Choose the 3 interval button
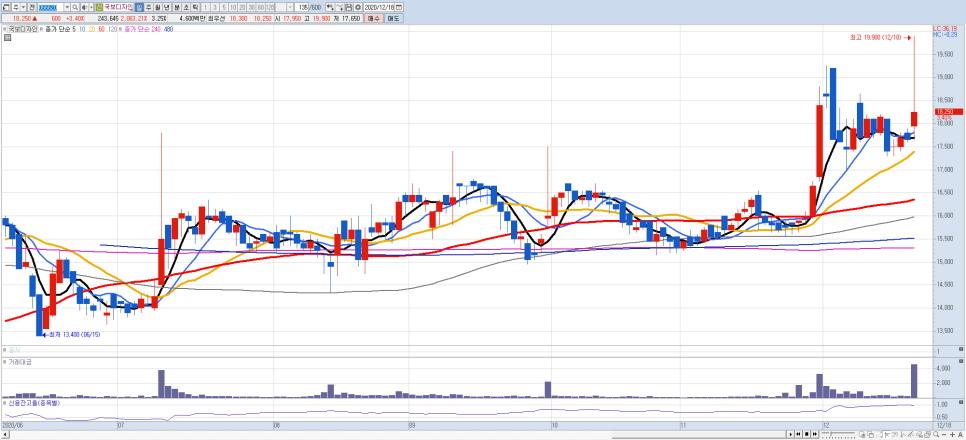 coord(214,7)
